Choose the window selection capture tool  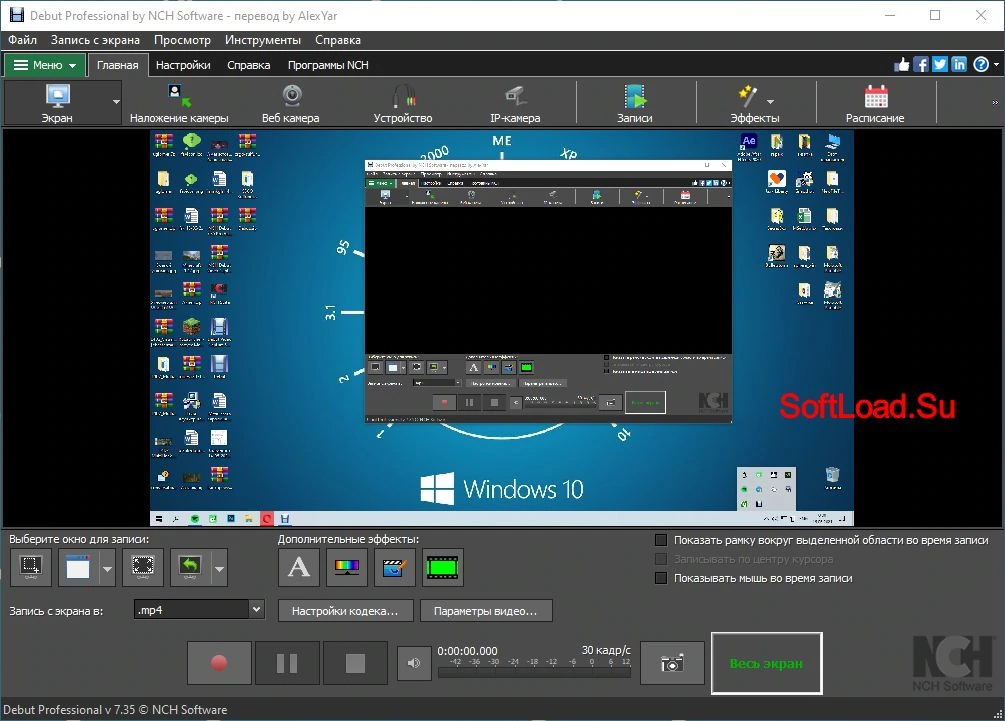click(78, 567)
